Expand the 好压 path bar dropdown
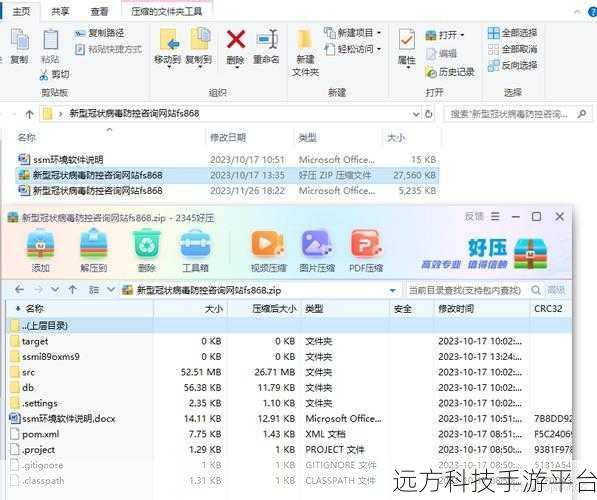The image size is (597, 500). [x=392, y=291]
